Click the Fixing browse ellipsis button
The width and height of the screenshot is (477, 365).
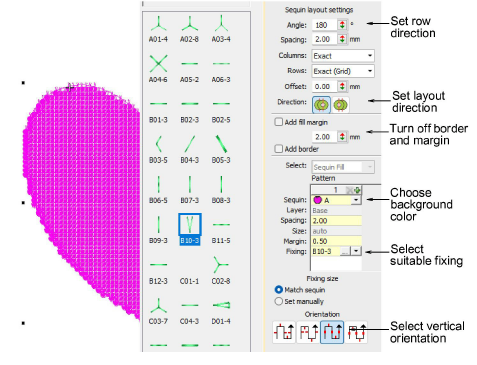345,251
